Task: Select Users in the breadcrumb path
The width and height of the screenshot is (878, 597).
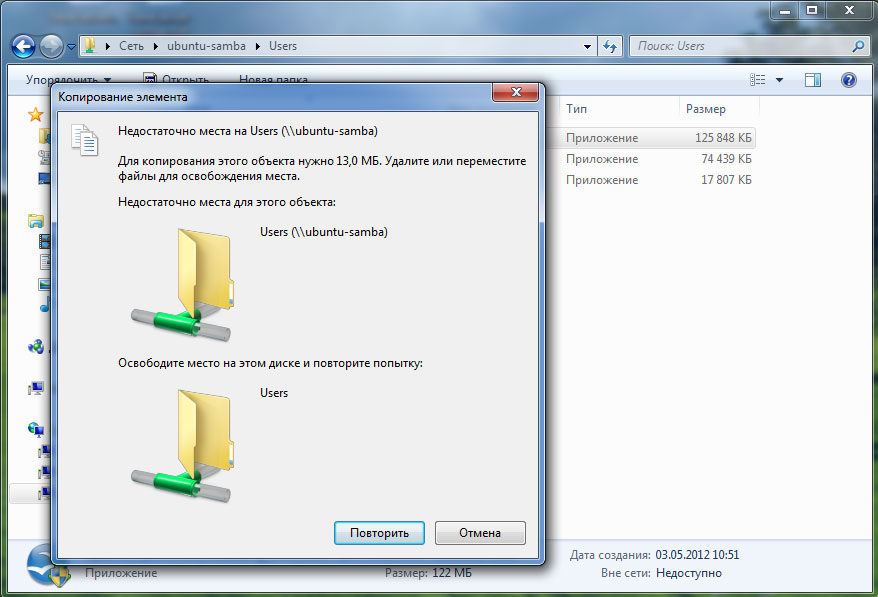Action: coord(283,46)
